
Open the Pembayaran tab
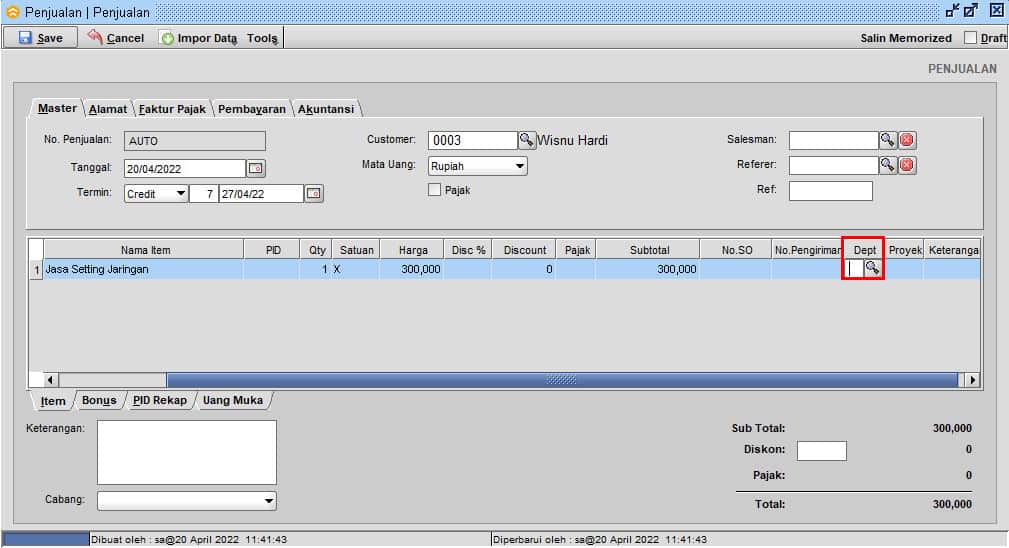(x=252, y=109)
